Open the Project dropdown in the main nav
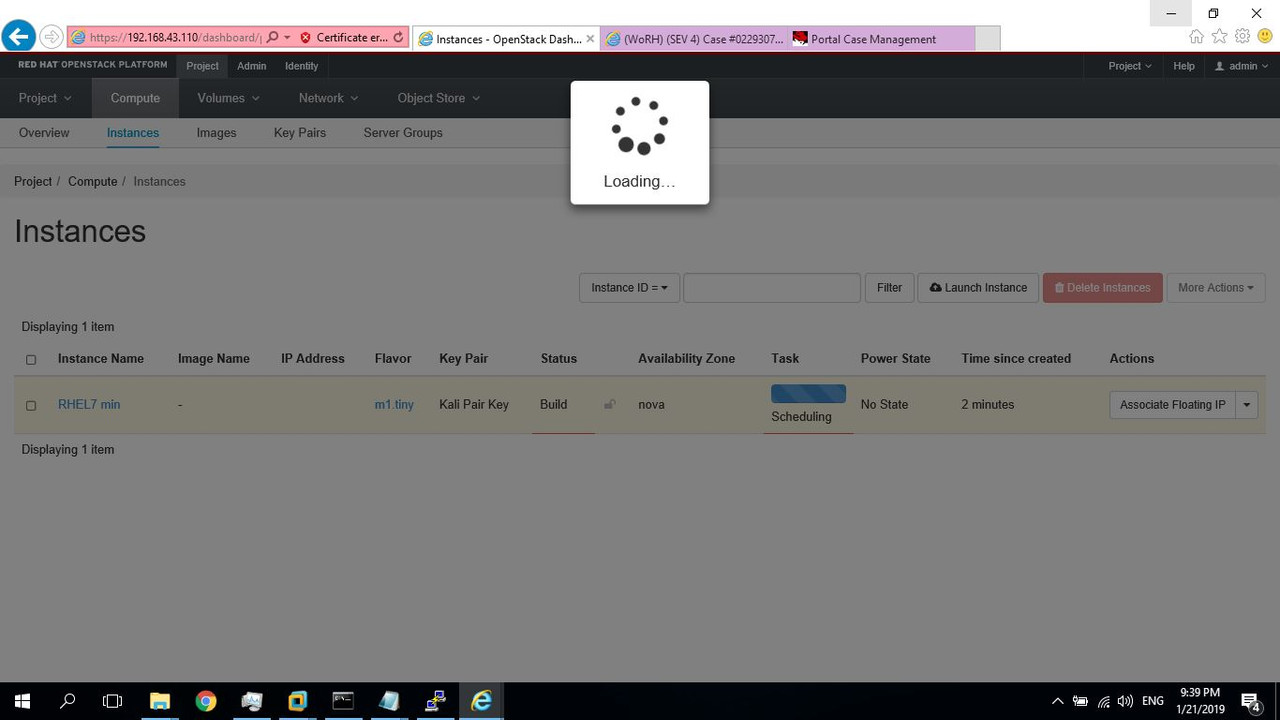 (45, 98)
